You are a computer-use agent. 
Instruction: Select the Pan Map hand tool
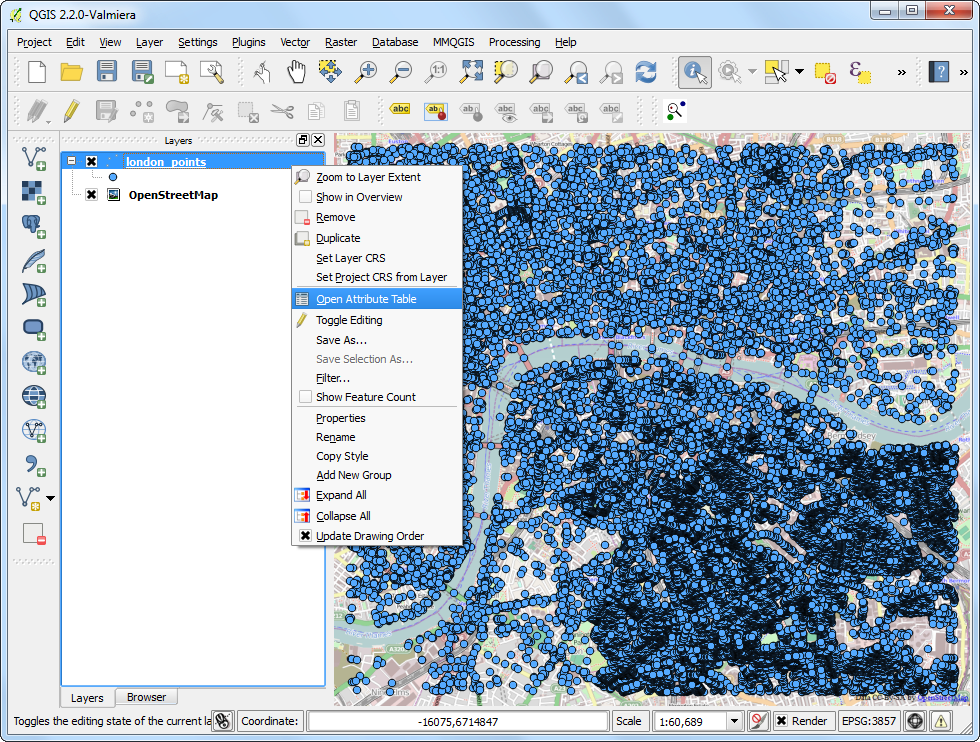click(x=297, y=72)
